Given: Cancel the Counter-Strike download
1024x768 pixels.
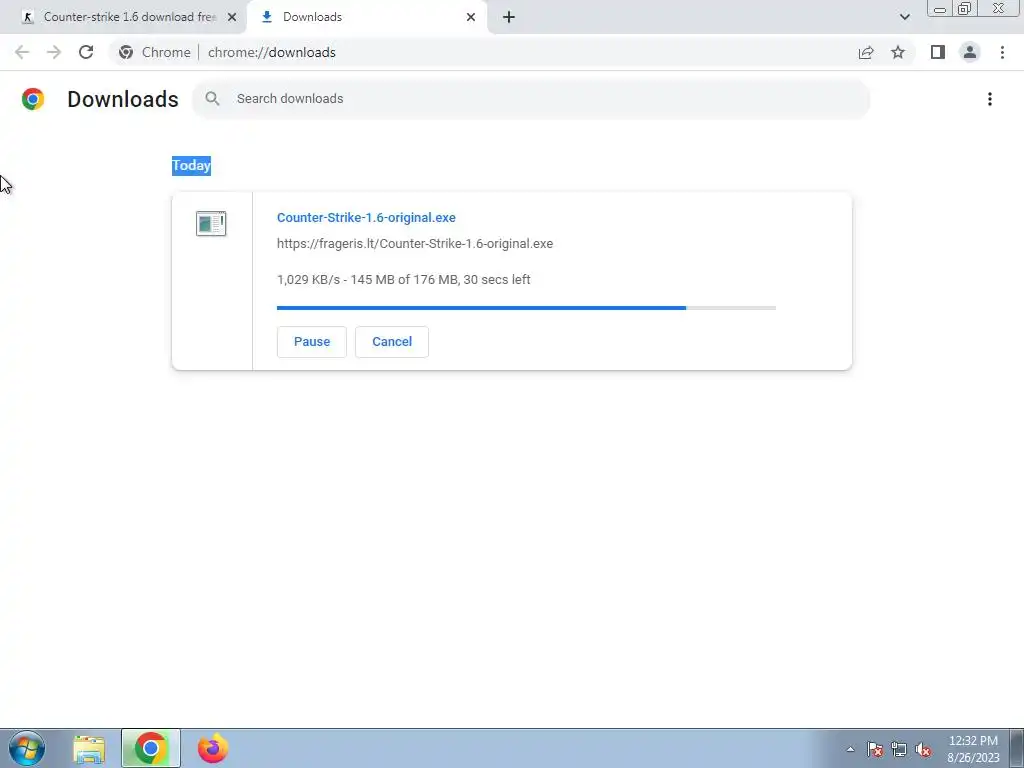Looking at the screenshot, I should click(x=392, y=342).
